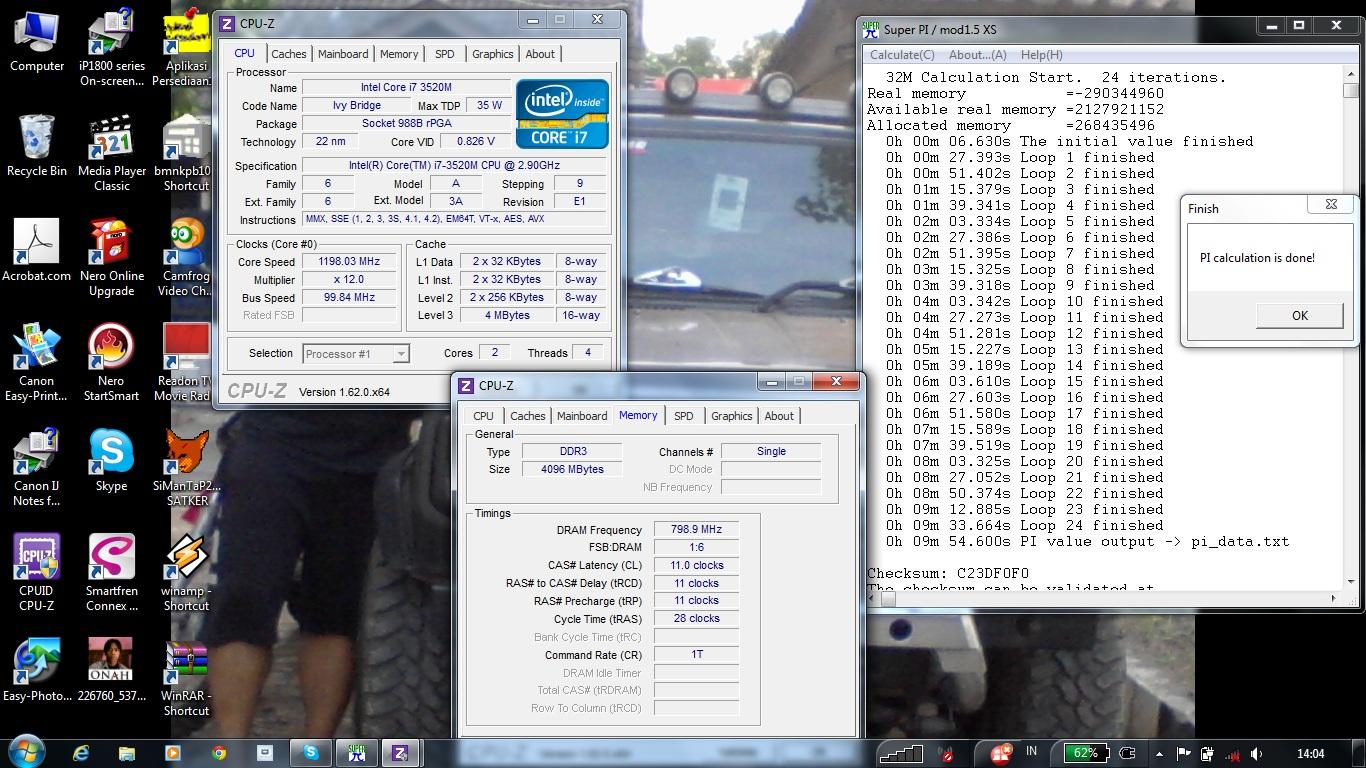Open About tab in top CPU-Z window

[x=540, y=54]
